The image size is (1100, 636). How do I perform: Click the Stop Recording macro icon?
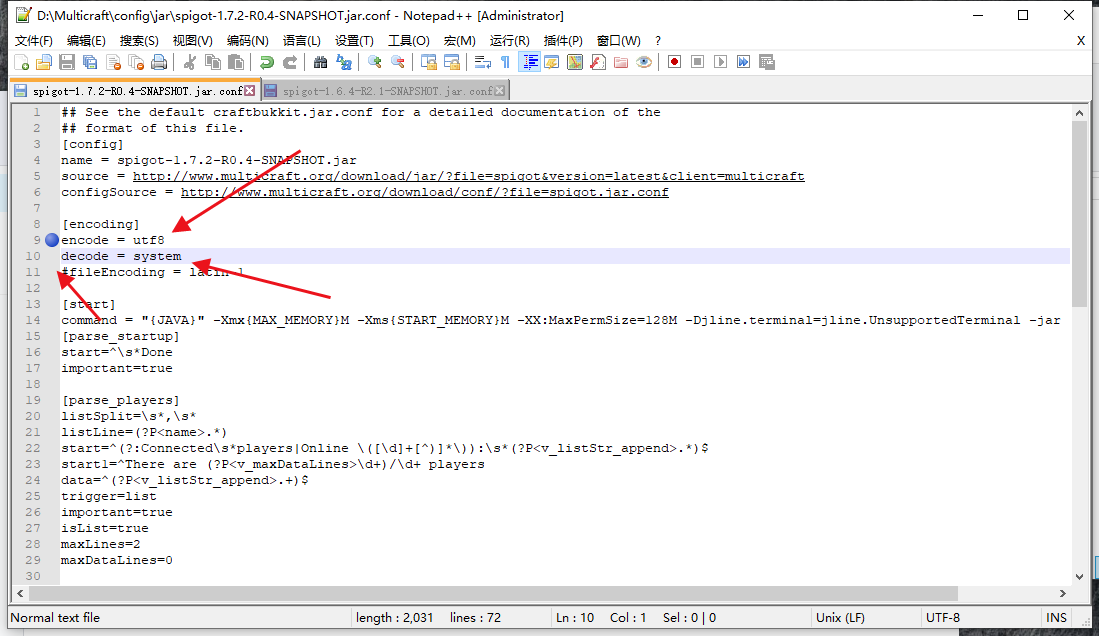click(x=697, y=62)
